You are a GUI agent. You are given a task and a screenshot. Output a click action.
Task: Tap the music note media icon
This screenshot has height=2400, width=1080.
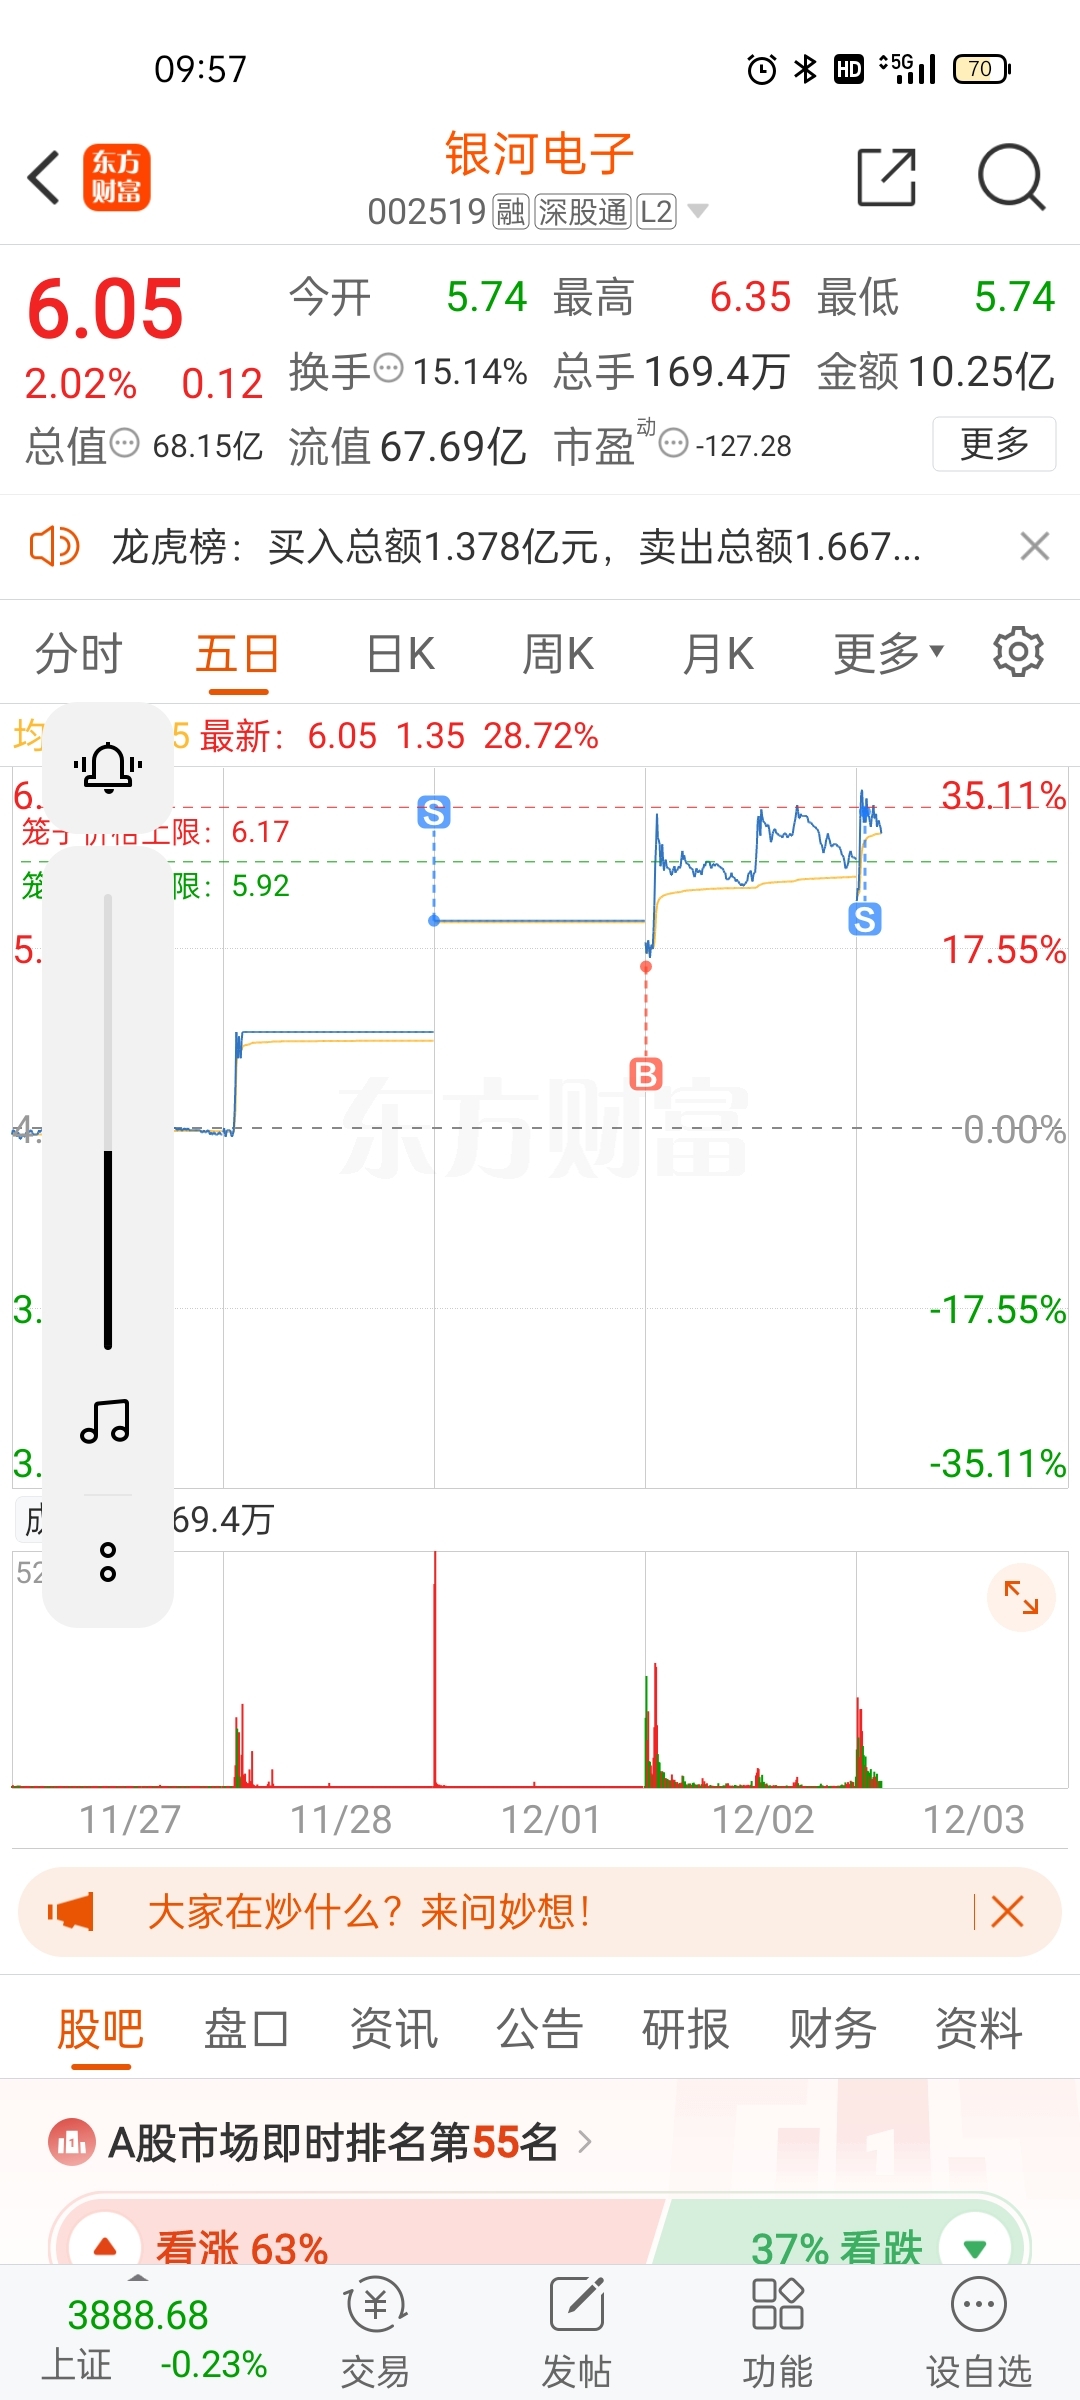[106, 1421]
